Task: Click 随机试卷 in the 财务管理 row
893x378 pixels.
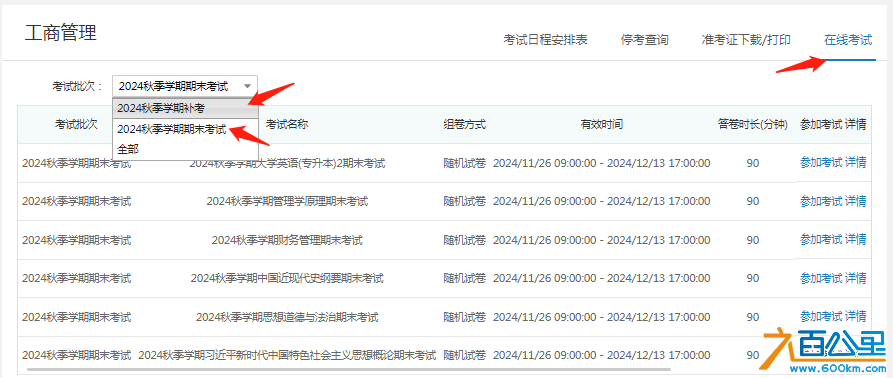Action: pyautogui.click(x=464, y=240)
